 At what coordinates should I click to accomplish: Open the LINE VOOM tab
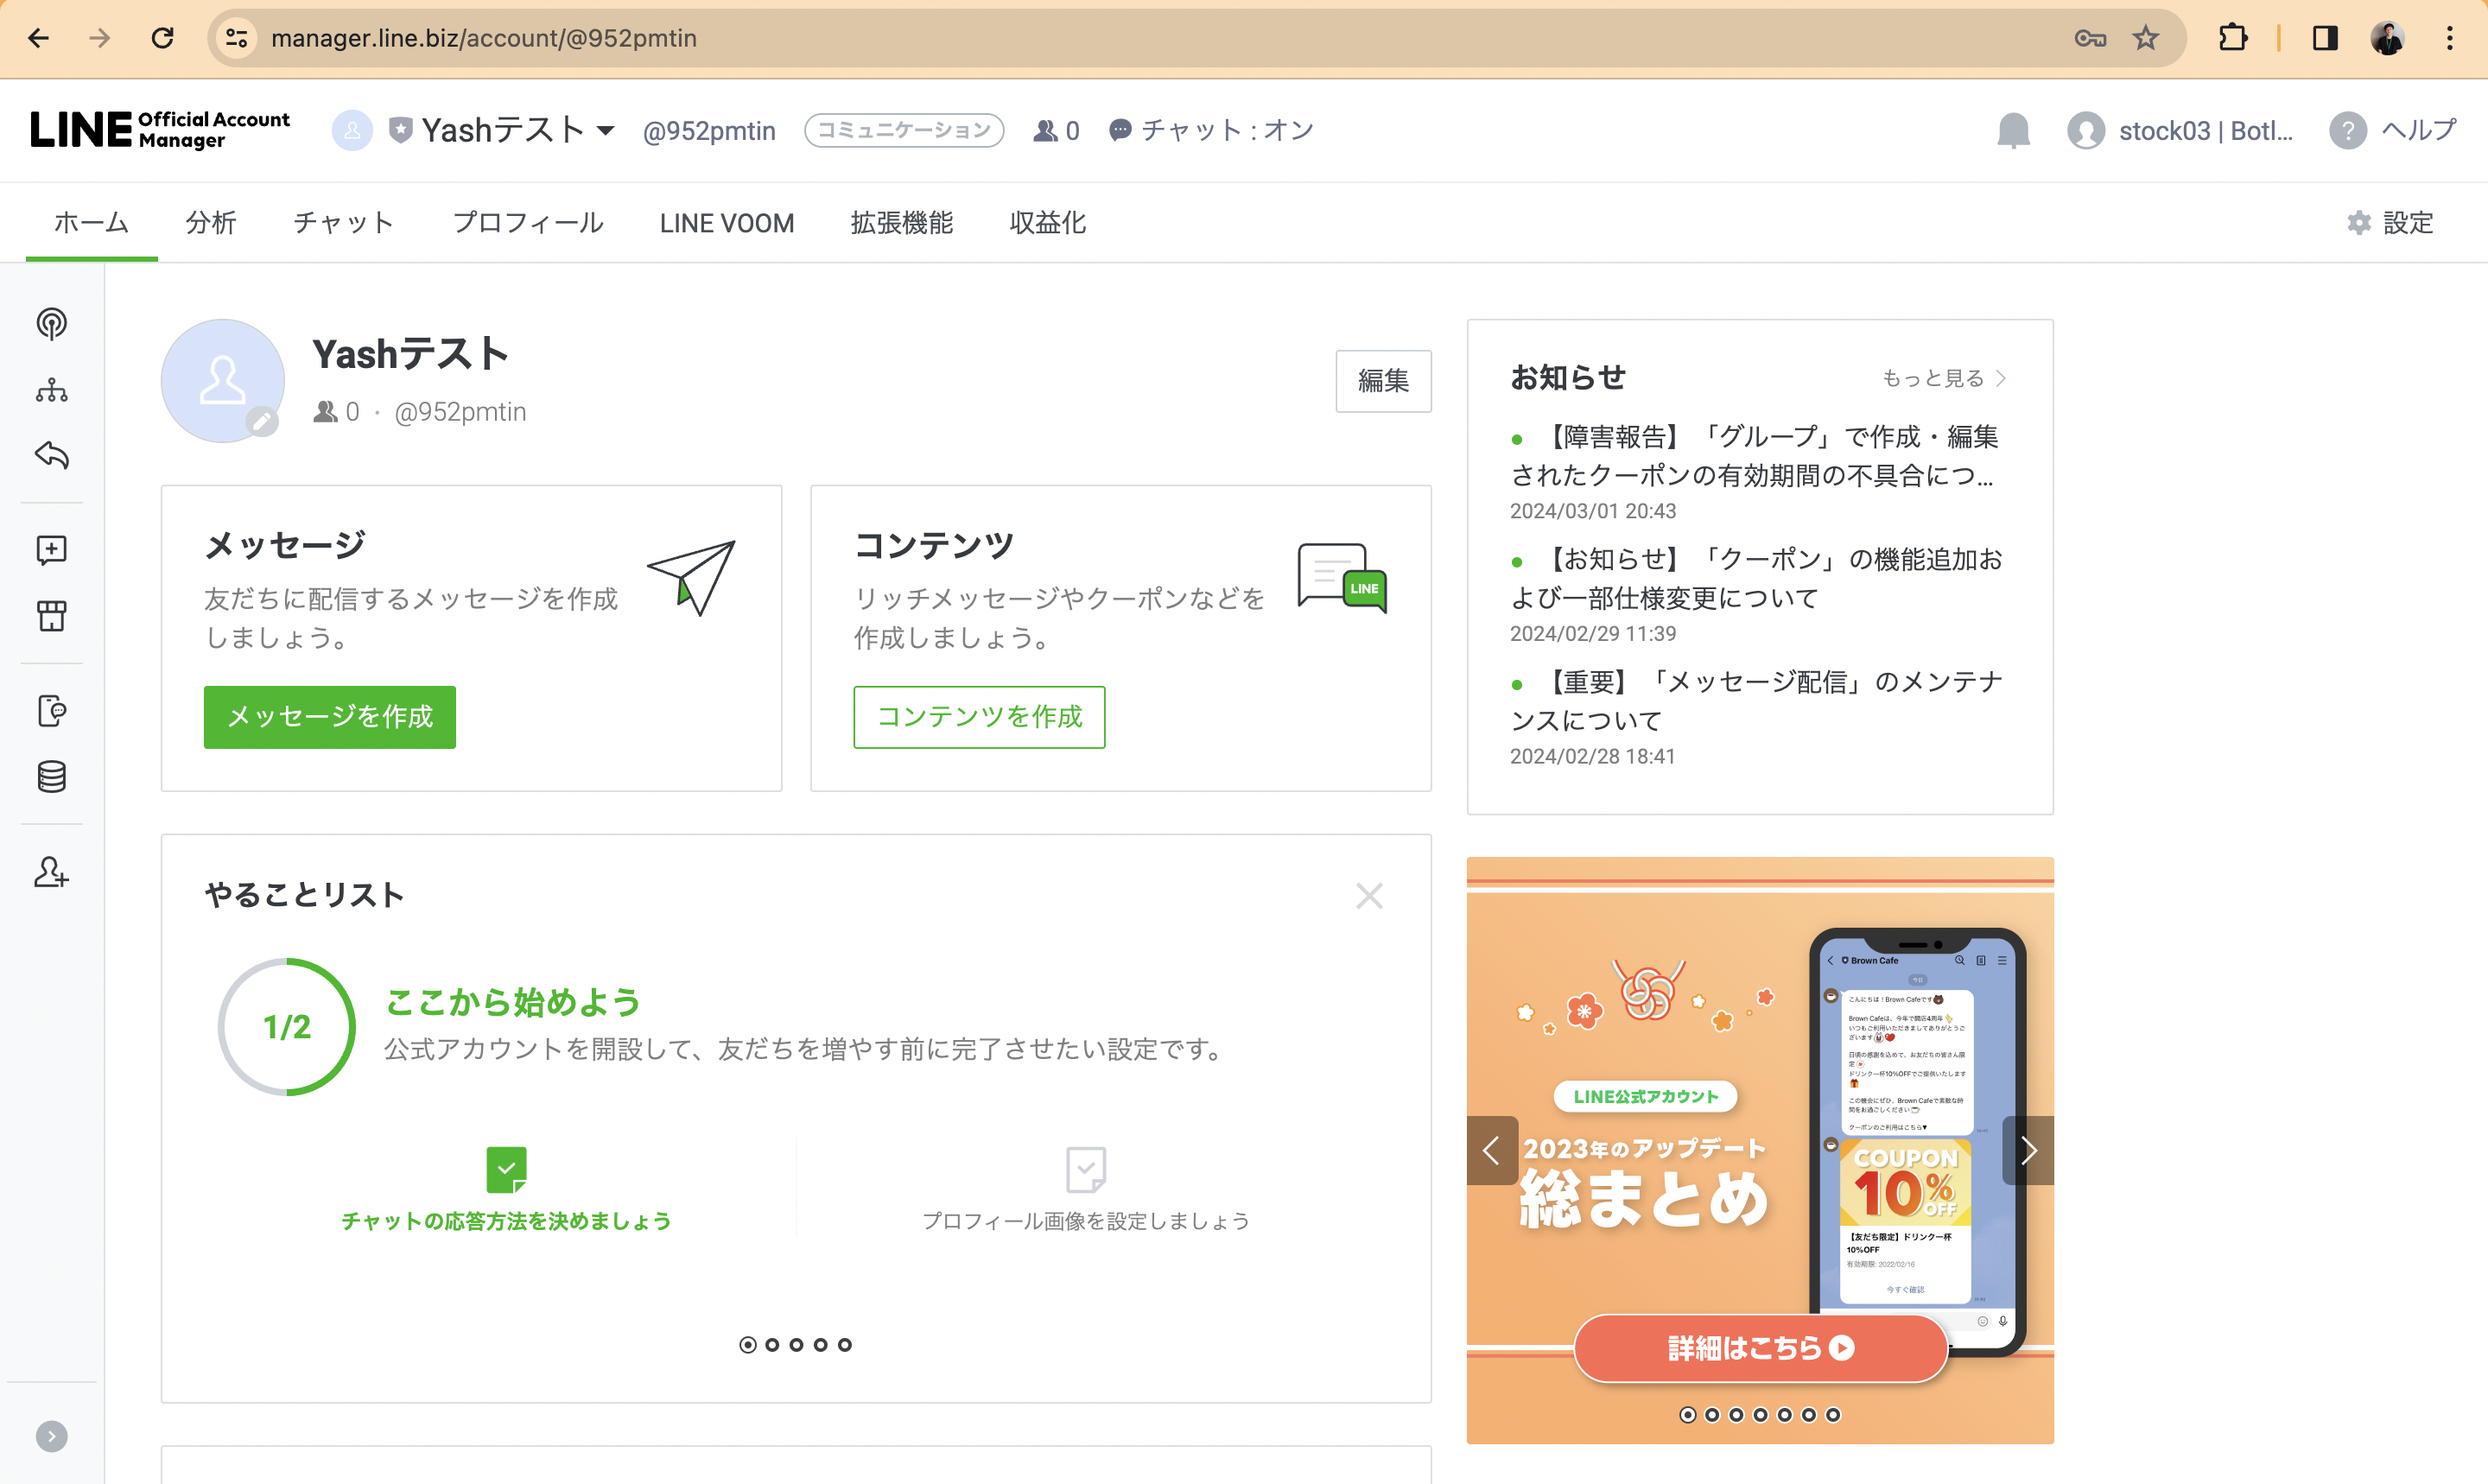click(x=726, y=223)
